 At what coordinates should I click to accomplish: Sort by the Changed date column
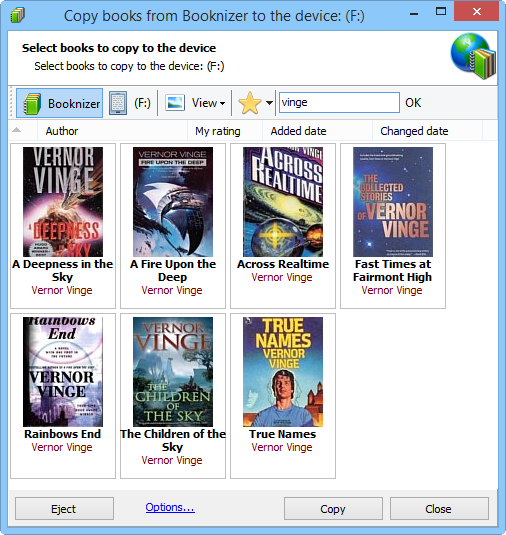click(x=427, y=131)
